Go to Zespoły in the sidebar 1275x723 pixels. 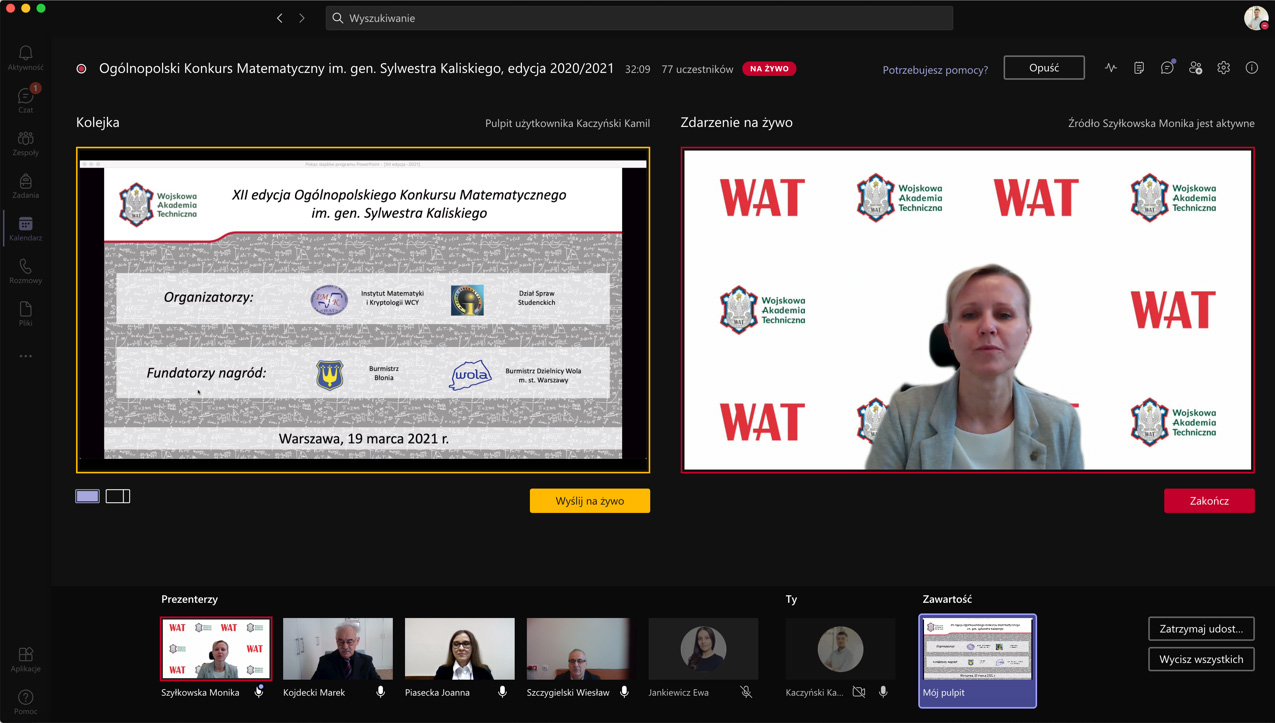[25, 143]
